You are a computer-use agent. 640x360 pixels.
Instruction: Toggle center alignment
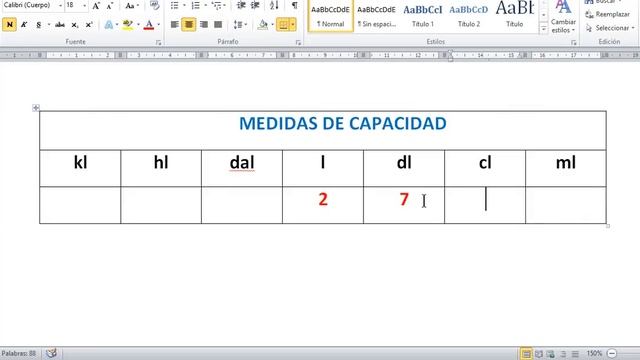point(189,25)
